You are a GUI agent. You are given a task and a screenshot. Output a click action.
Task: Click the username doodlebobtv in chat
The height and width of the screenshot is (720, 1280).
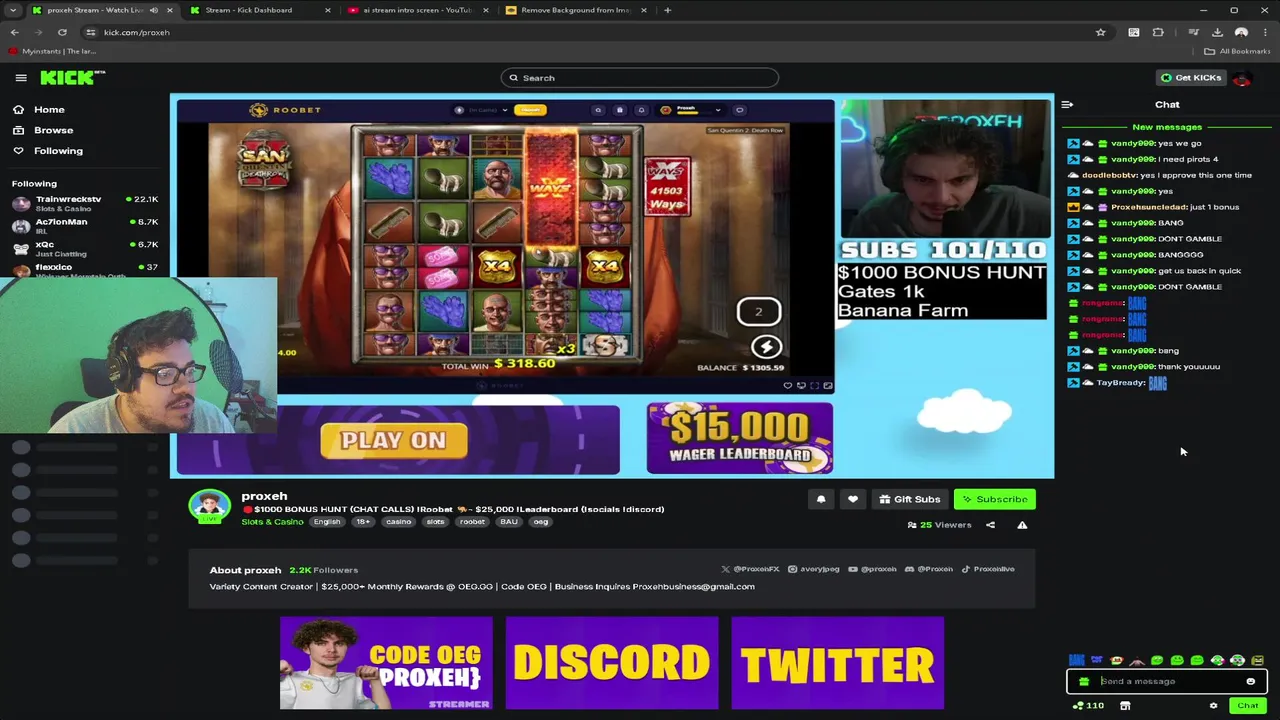(x=1110, y=175)
